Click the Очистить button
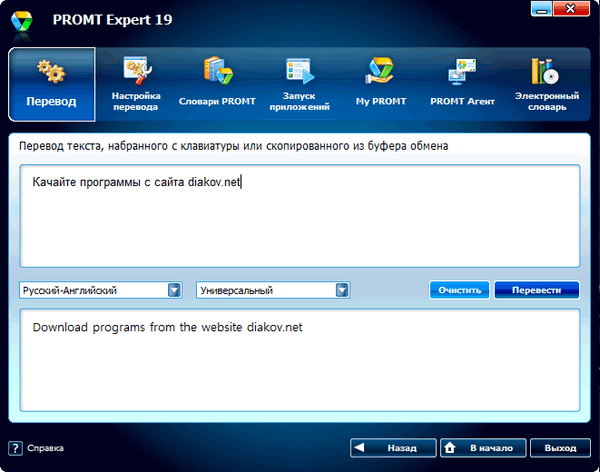600x472 pixels. click(x=459, y=290)
